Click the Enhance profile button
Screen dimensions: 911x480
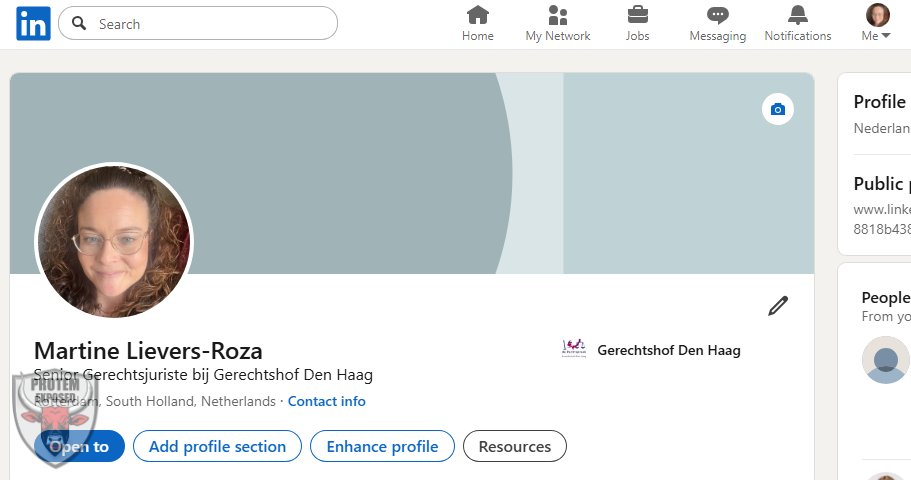coord(382,446)
